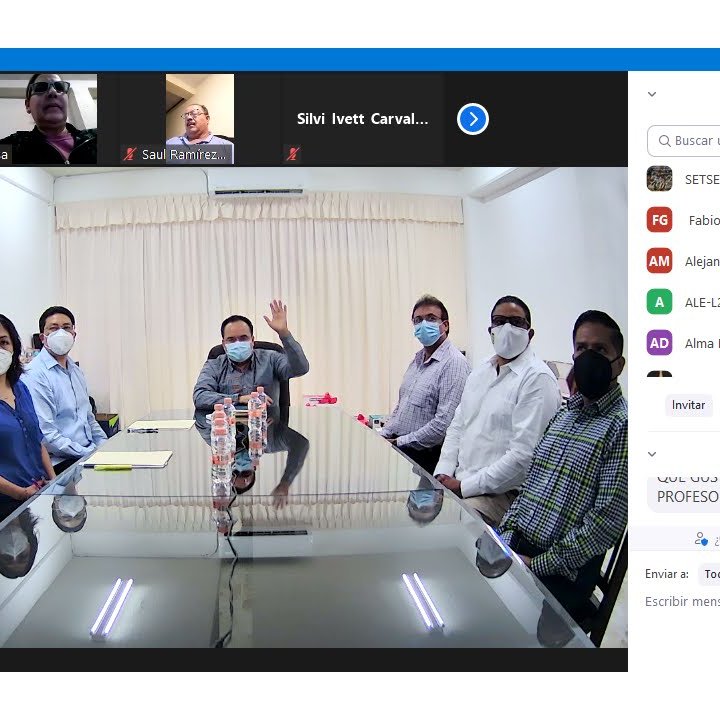Click the muted mic icon under Silvi Ivett Carval
This screenshot has height=720, width=720.
tap(293, 154)
